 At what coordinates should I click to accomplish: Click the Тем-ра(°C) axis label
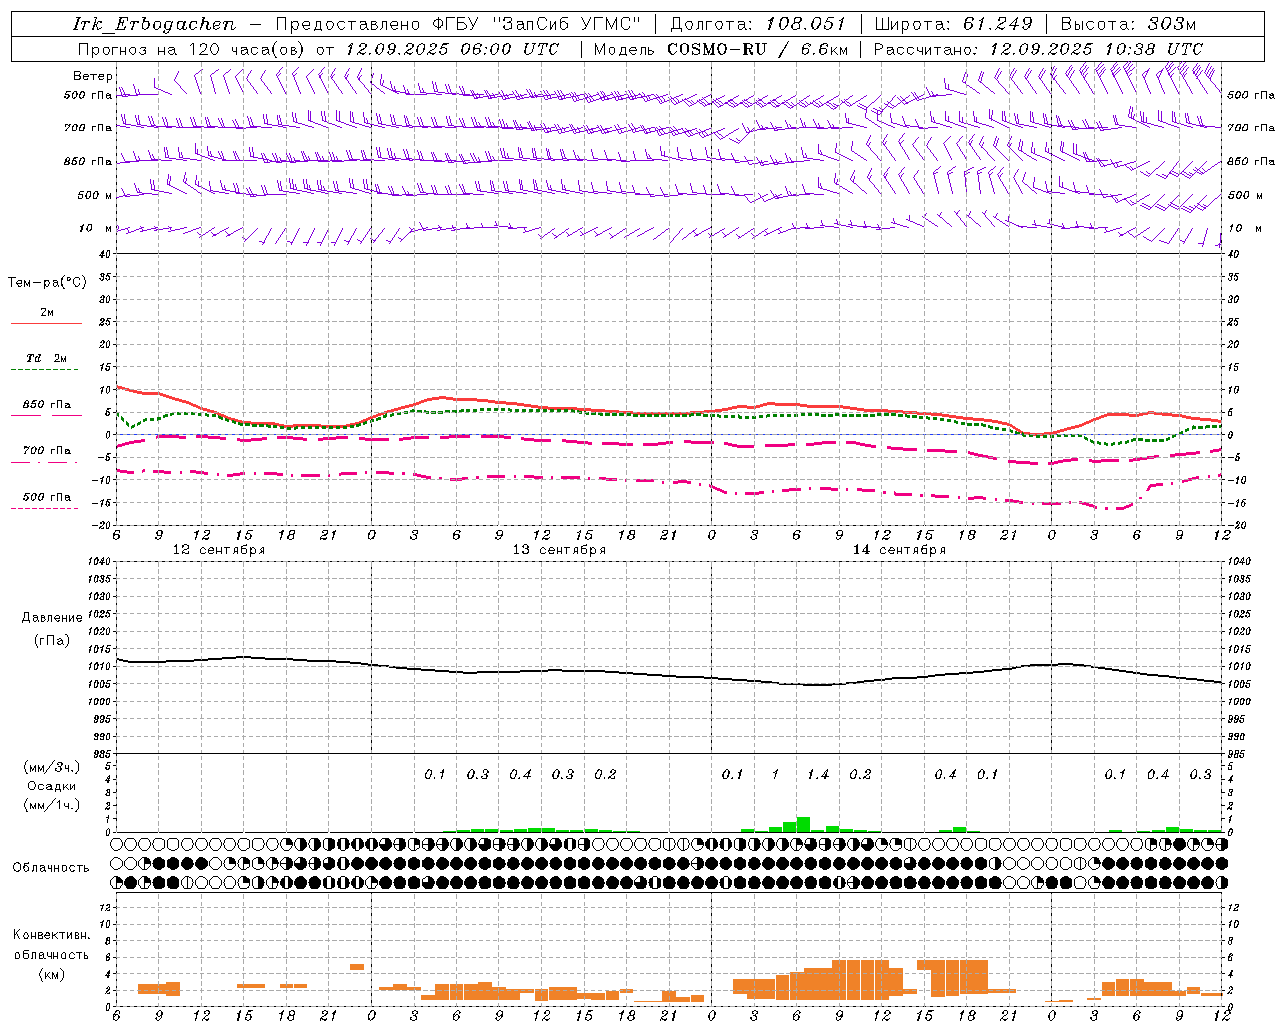click(x=47, y=283)
